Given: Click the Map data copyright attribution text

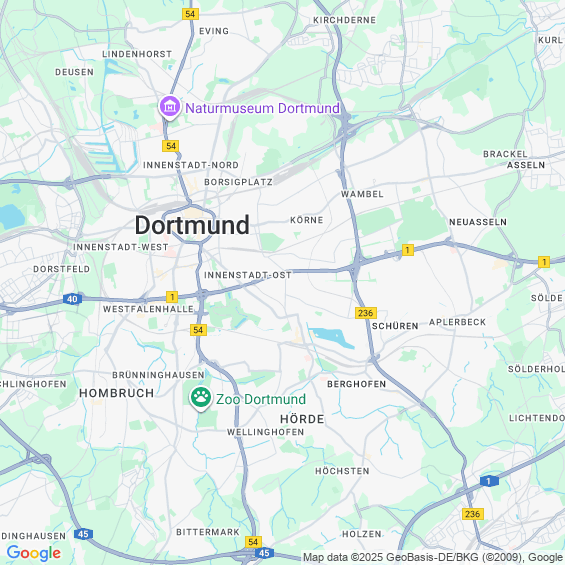Looking at the screenshot, I should [433, 557].
